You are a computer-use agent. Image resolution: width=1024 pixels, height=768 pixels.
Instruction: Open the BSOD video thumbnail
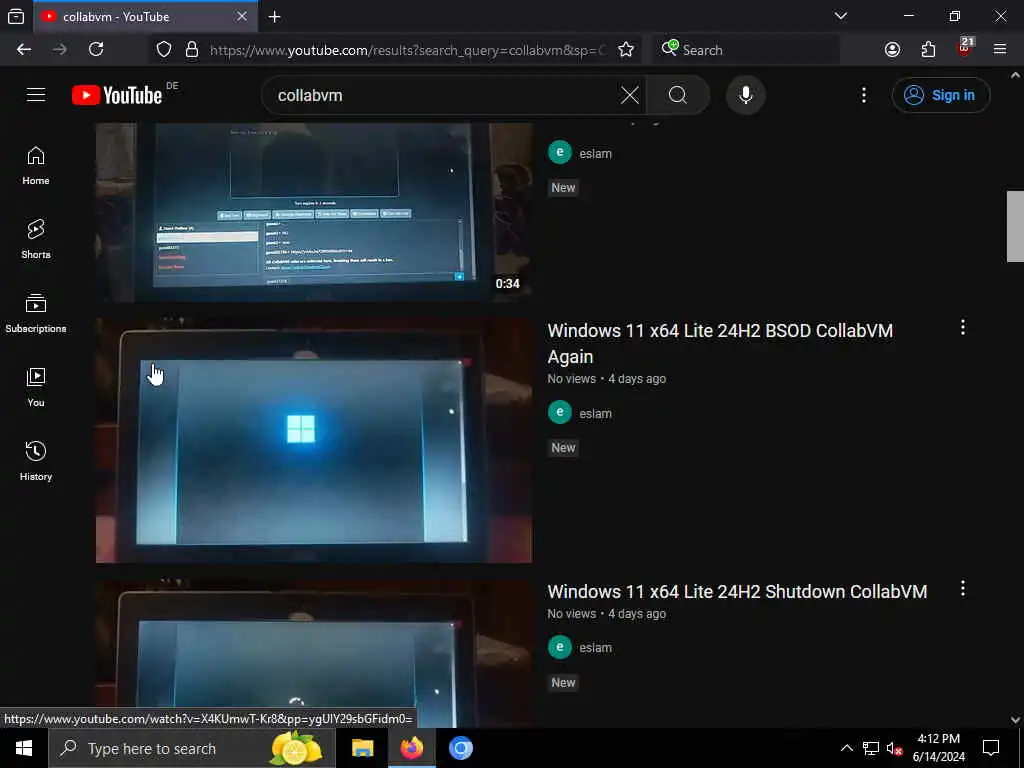click(313, 440)
